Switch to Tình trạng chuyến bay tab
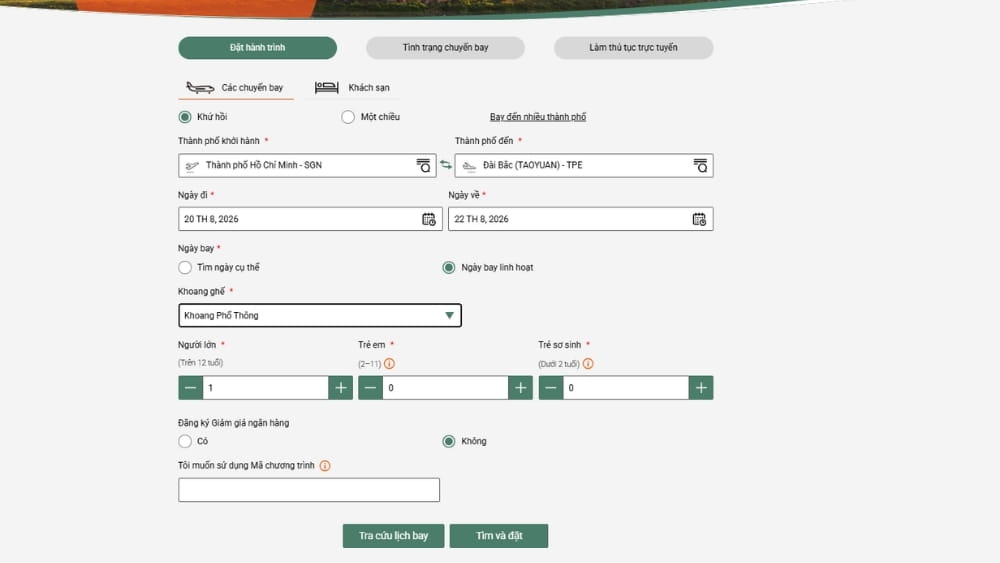Viewport: 1000px width, 563px height. [445, 48]
